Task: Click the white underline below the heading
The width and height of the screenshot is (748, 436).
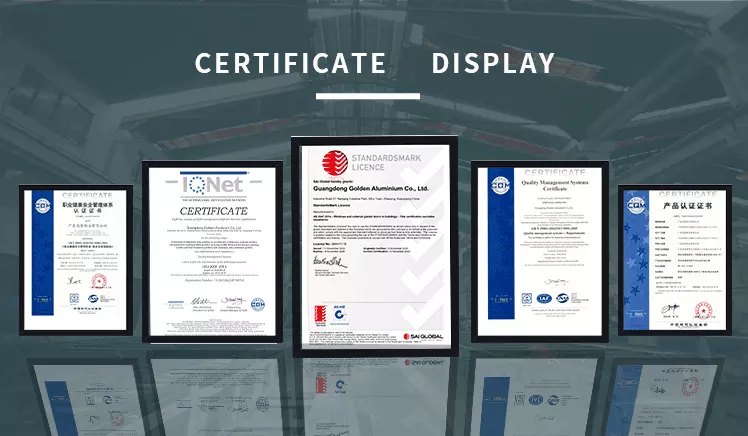Action: coord(374,96)
